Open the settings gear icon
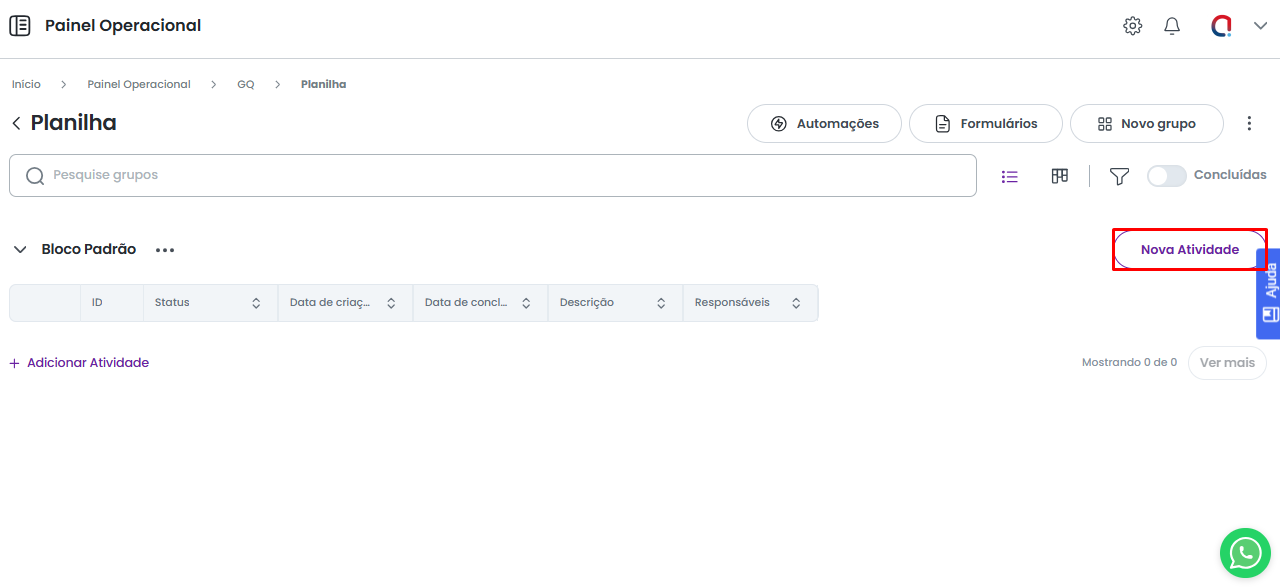The height and width of the screenshot is (587, 1280). [x=1132, y=26]
